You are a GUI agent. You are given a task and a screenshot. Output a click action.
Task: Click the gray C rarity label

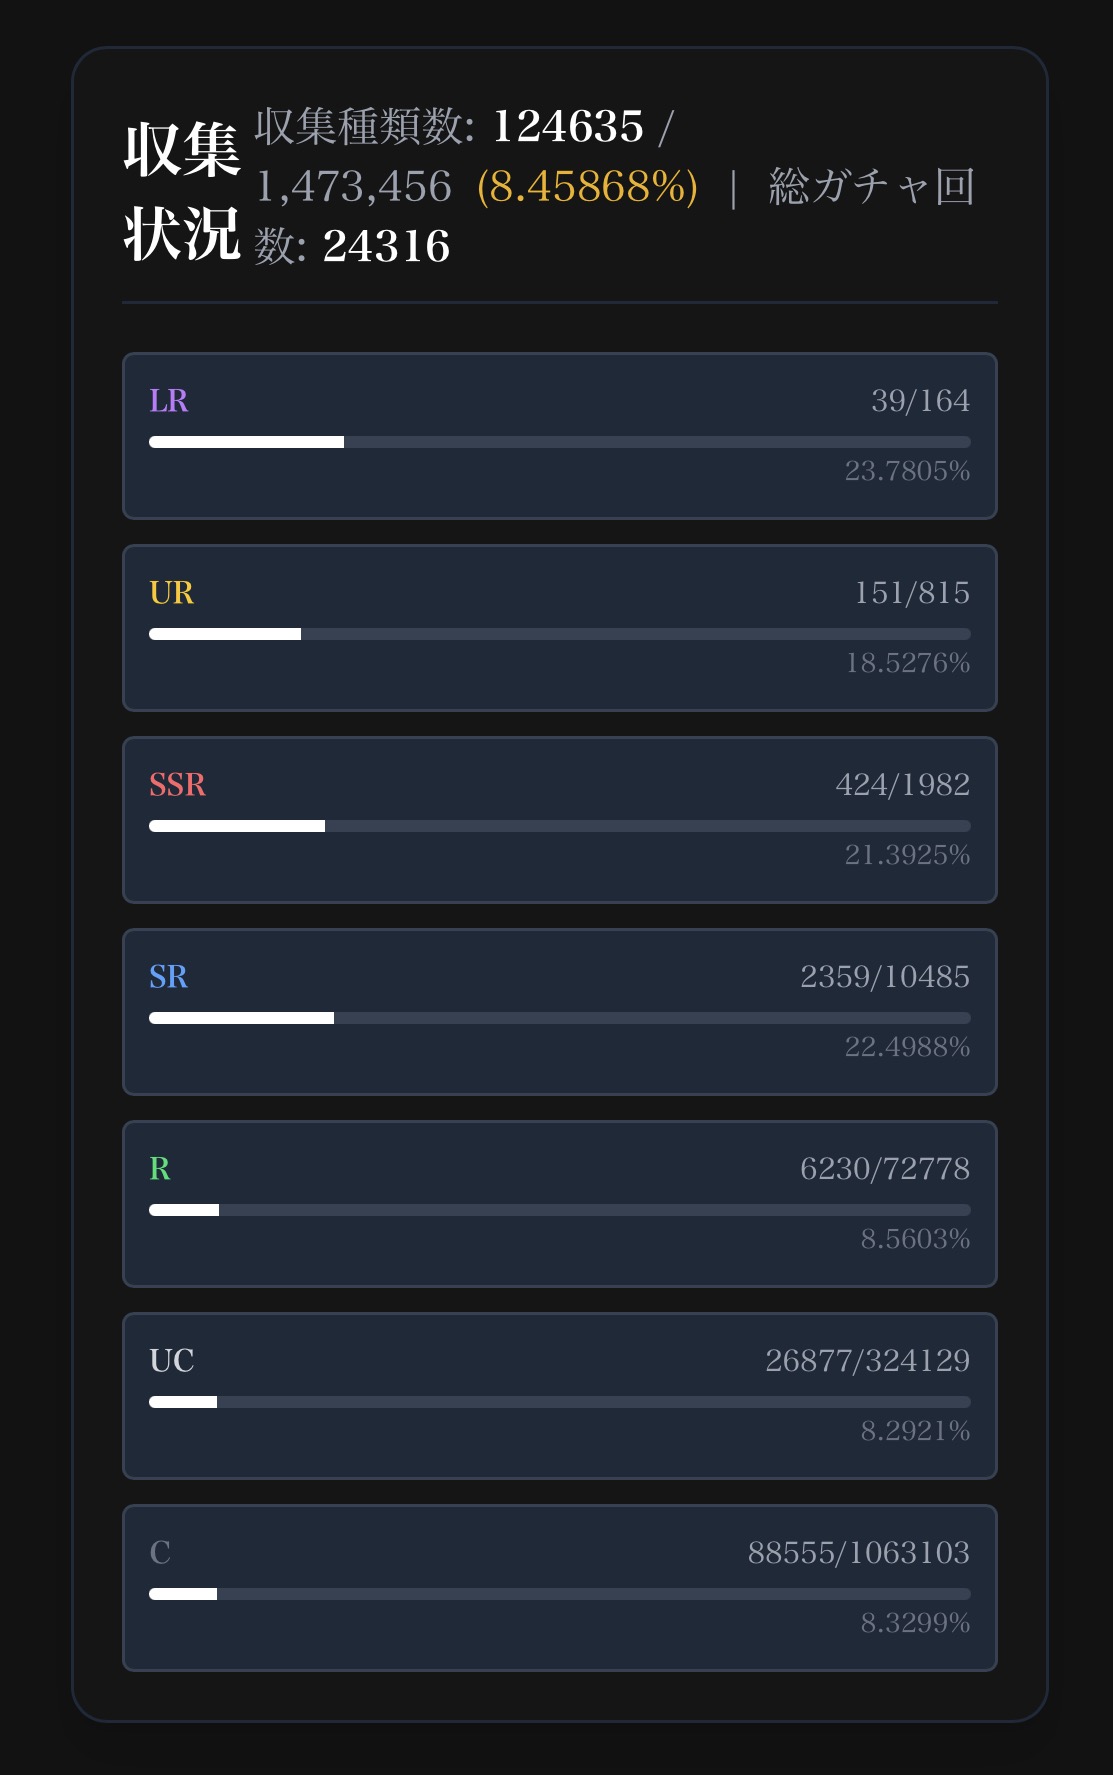click(x=159, y=1553)
